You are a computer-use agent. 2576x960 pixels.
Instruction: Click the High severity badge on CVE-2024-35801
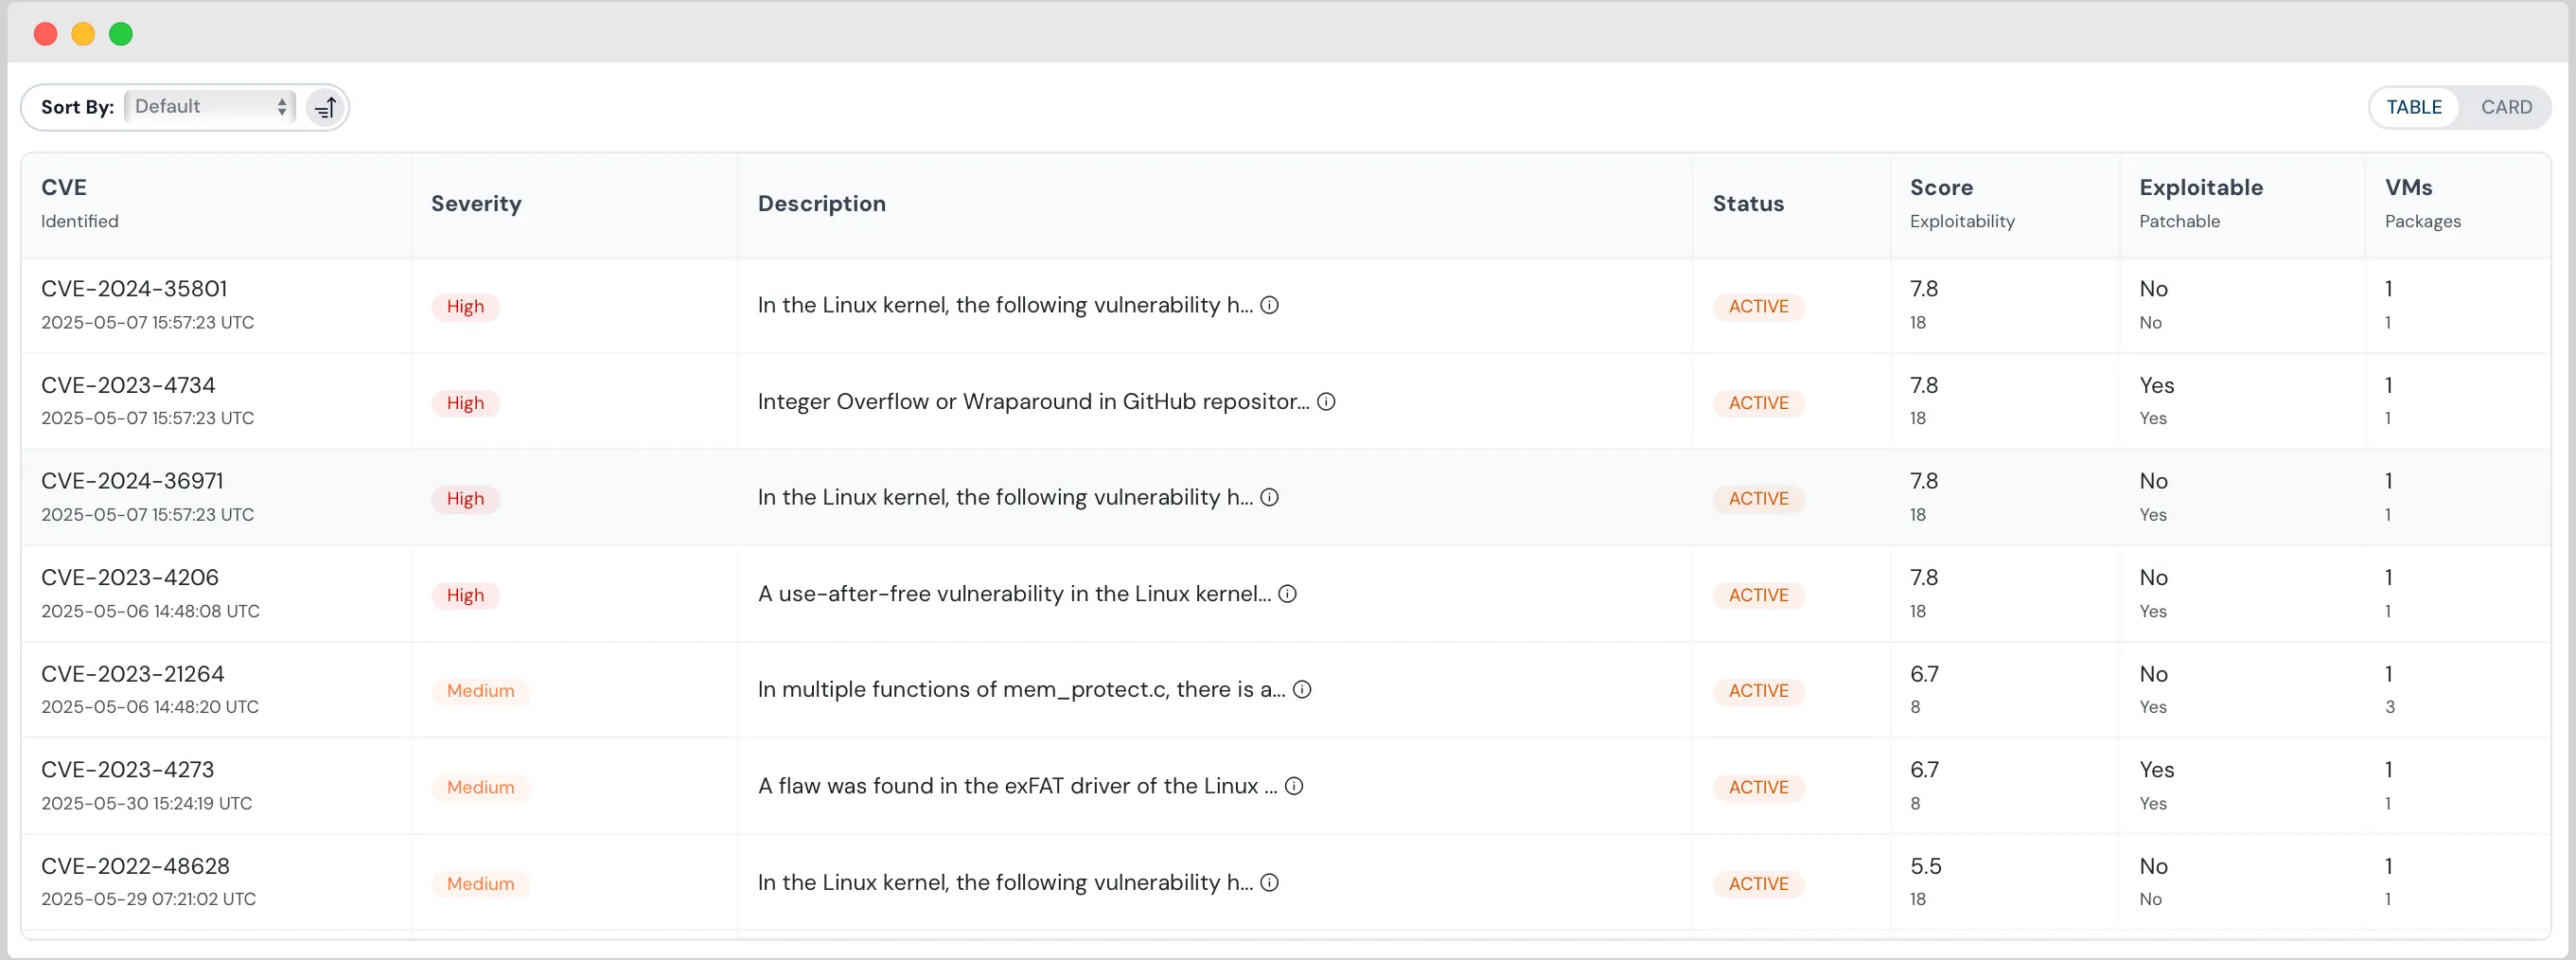coord(465,306)
